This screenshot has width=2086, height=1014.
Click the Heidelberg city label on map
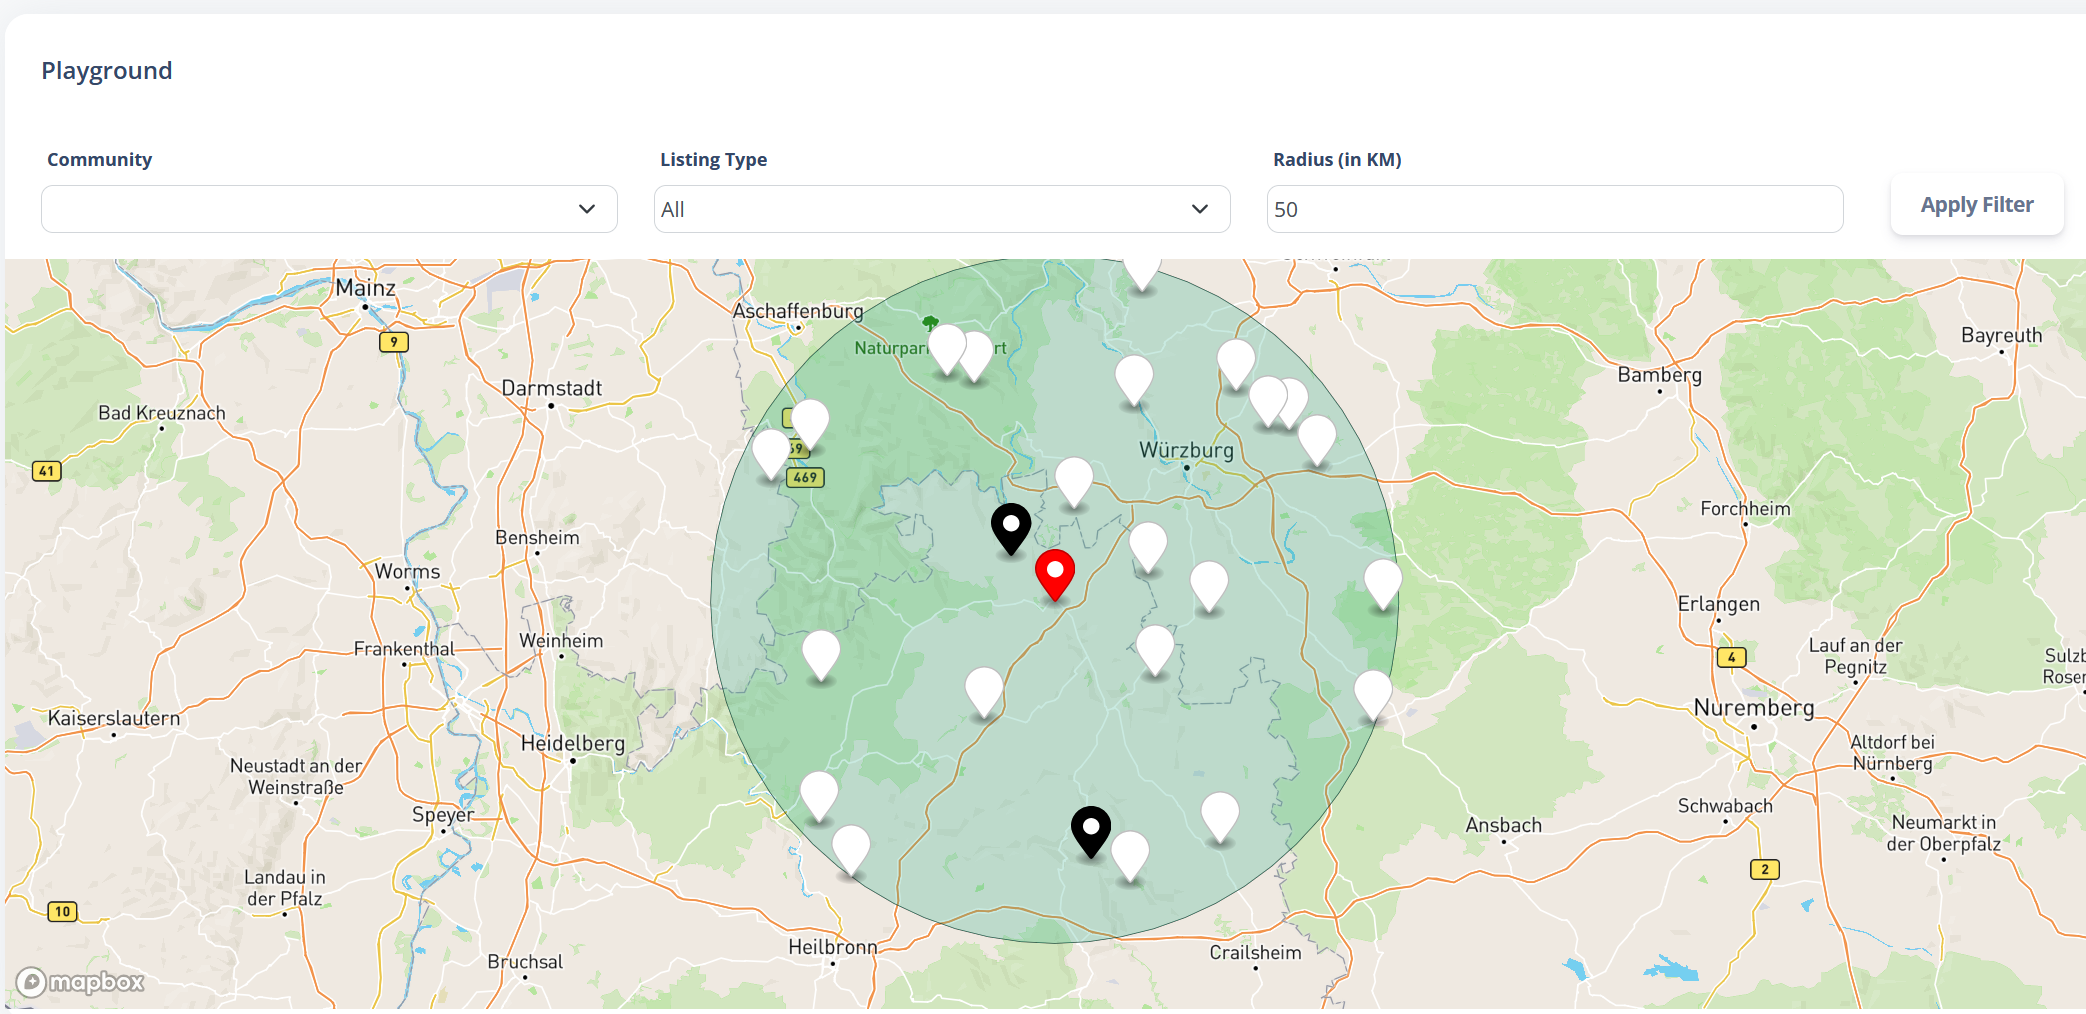(x=572, y=743)
